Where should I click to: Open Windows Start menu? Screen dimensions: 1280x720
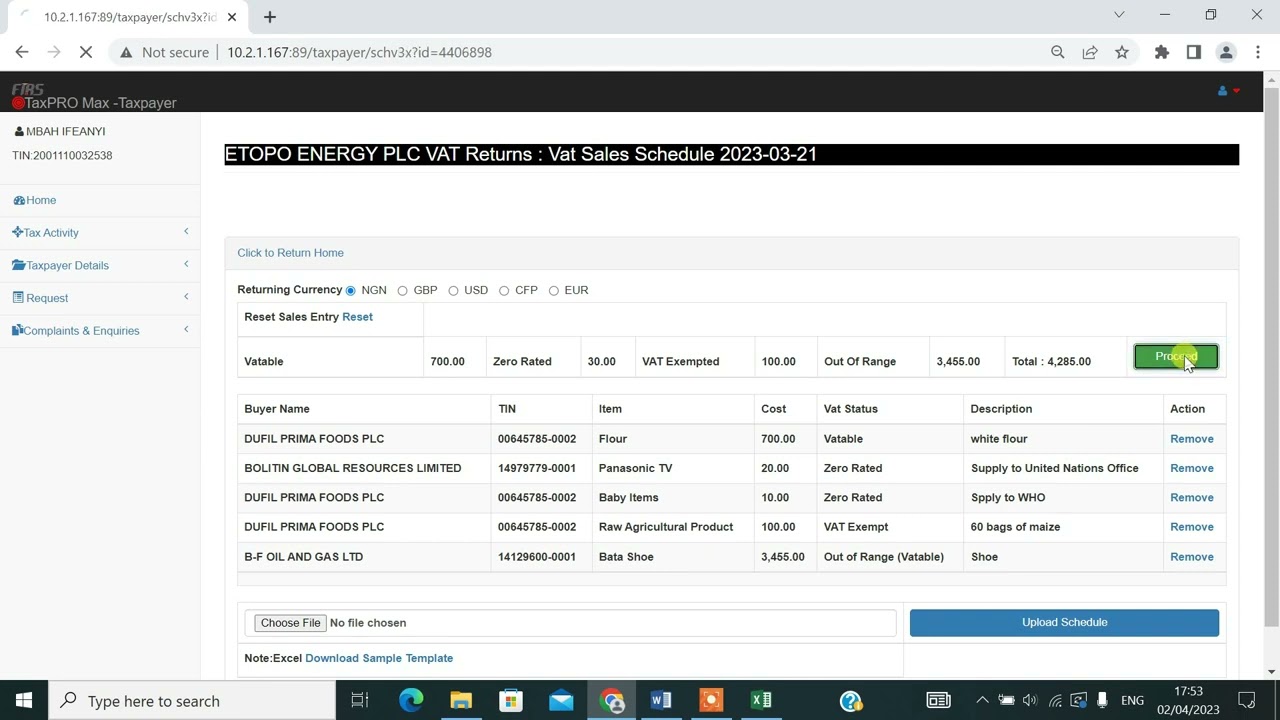tap(24, 700)
